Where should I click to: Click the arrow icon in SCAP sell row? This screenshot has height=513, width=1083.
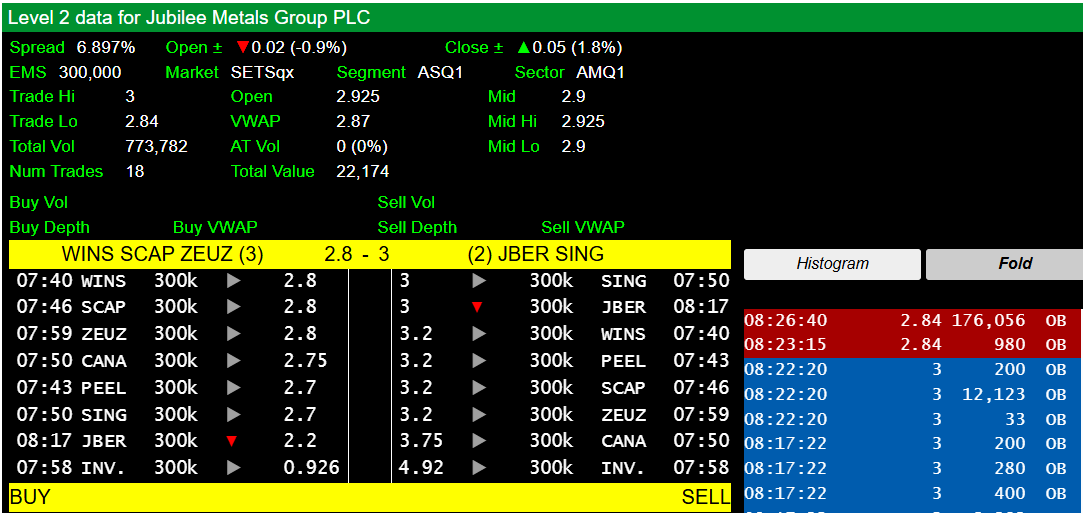[x=479, y=387]
